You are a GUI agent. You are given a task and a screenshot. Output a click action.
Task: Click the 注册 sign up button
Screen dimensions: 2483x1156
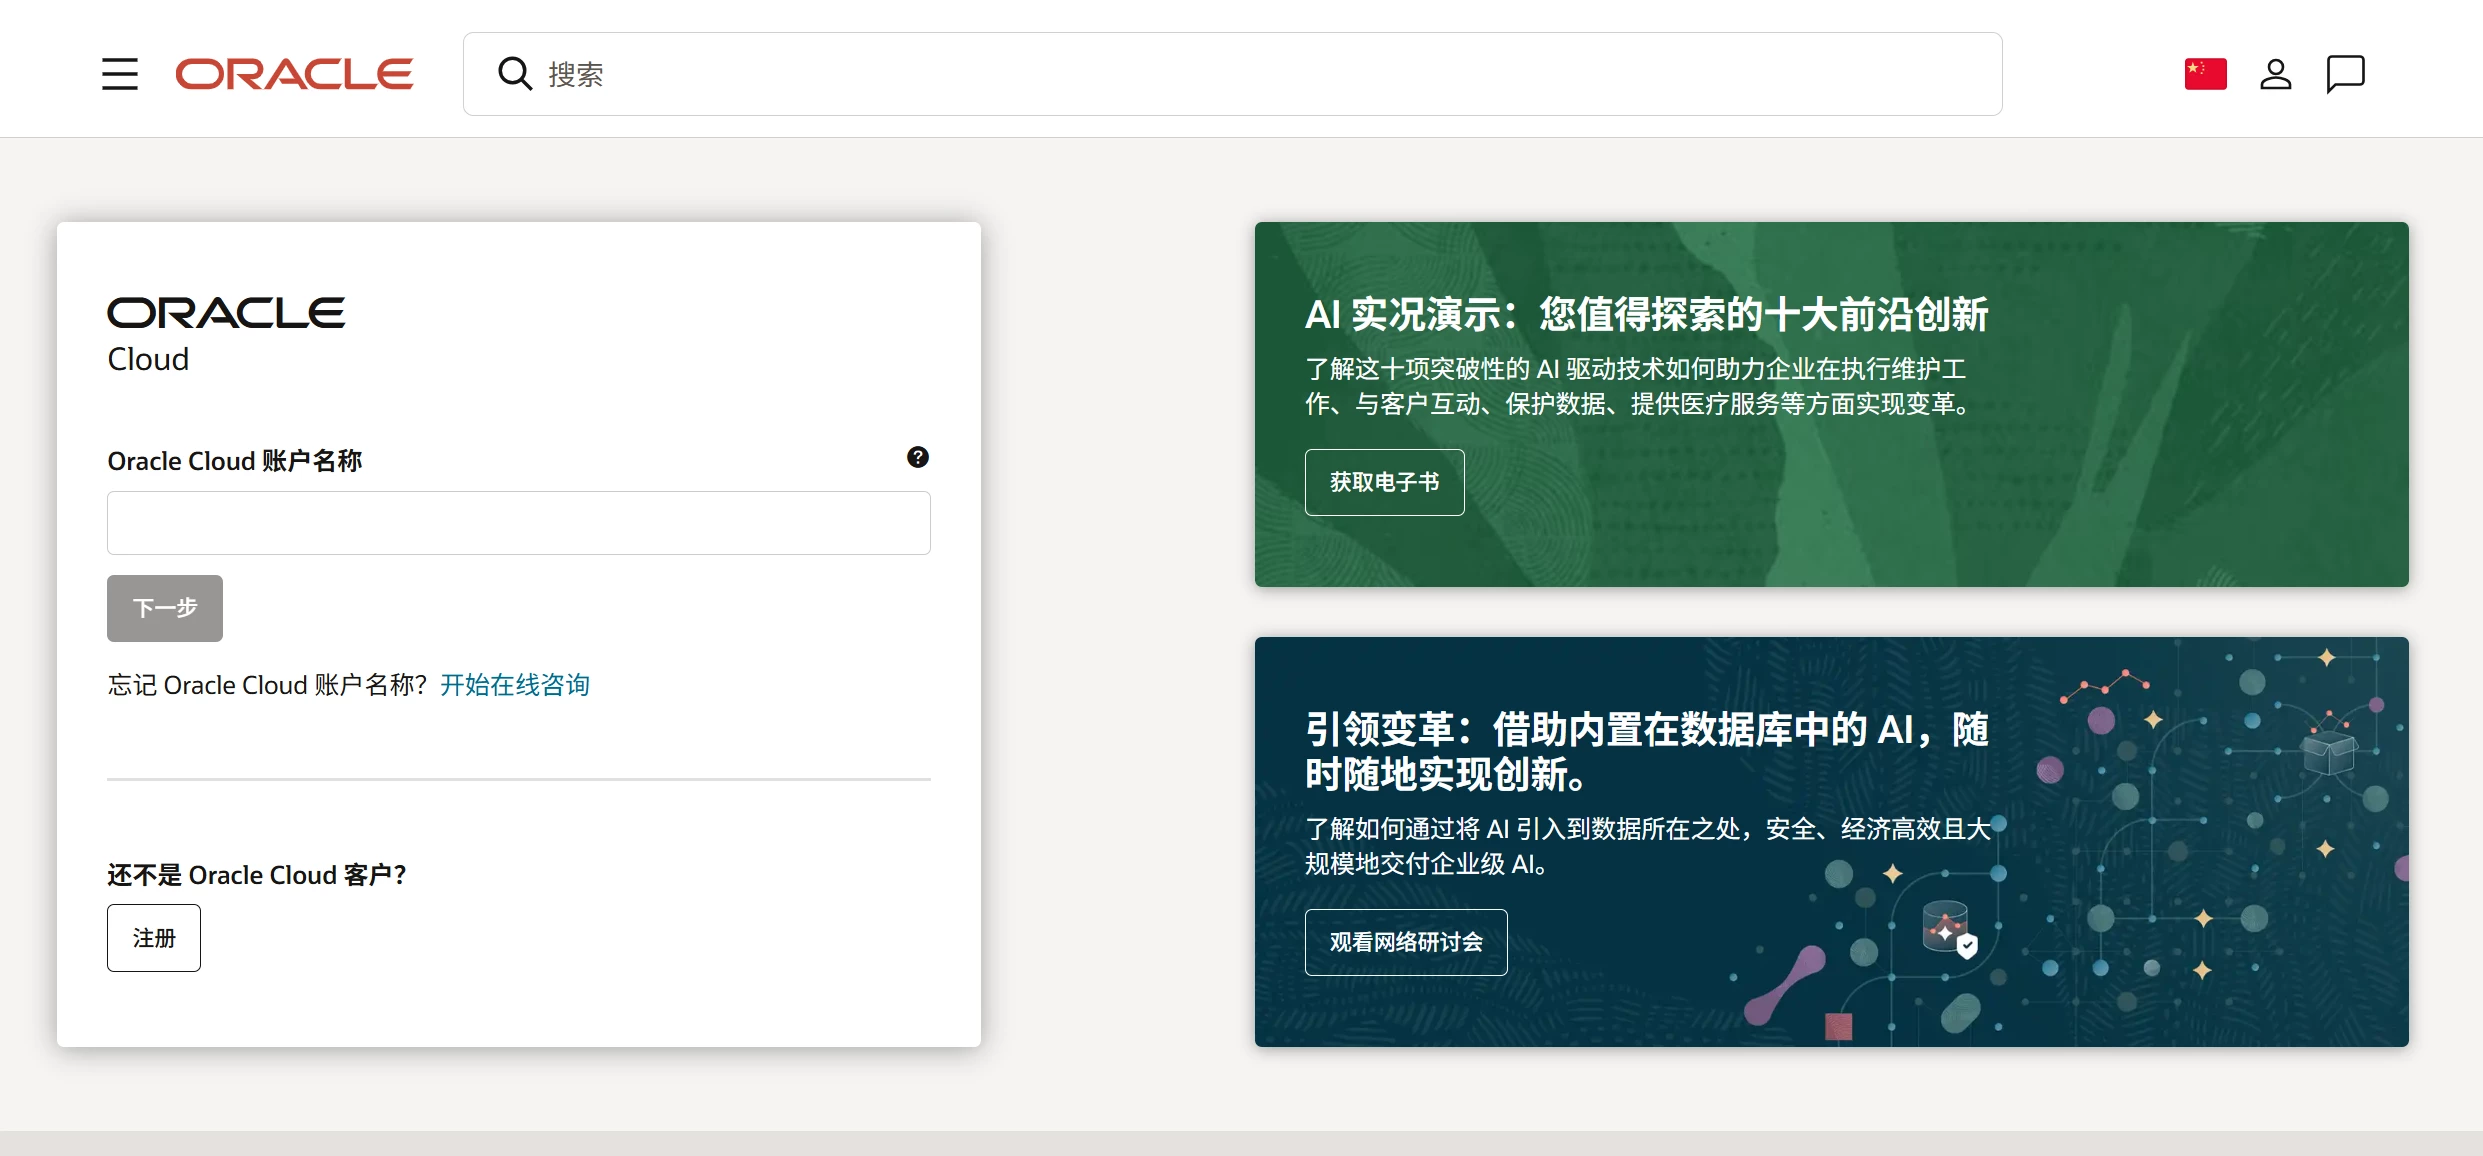pyautogui.click(x=154, y=938)
